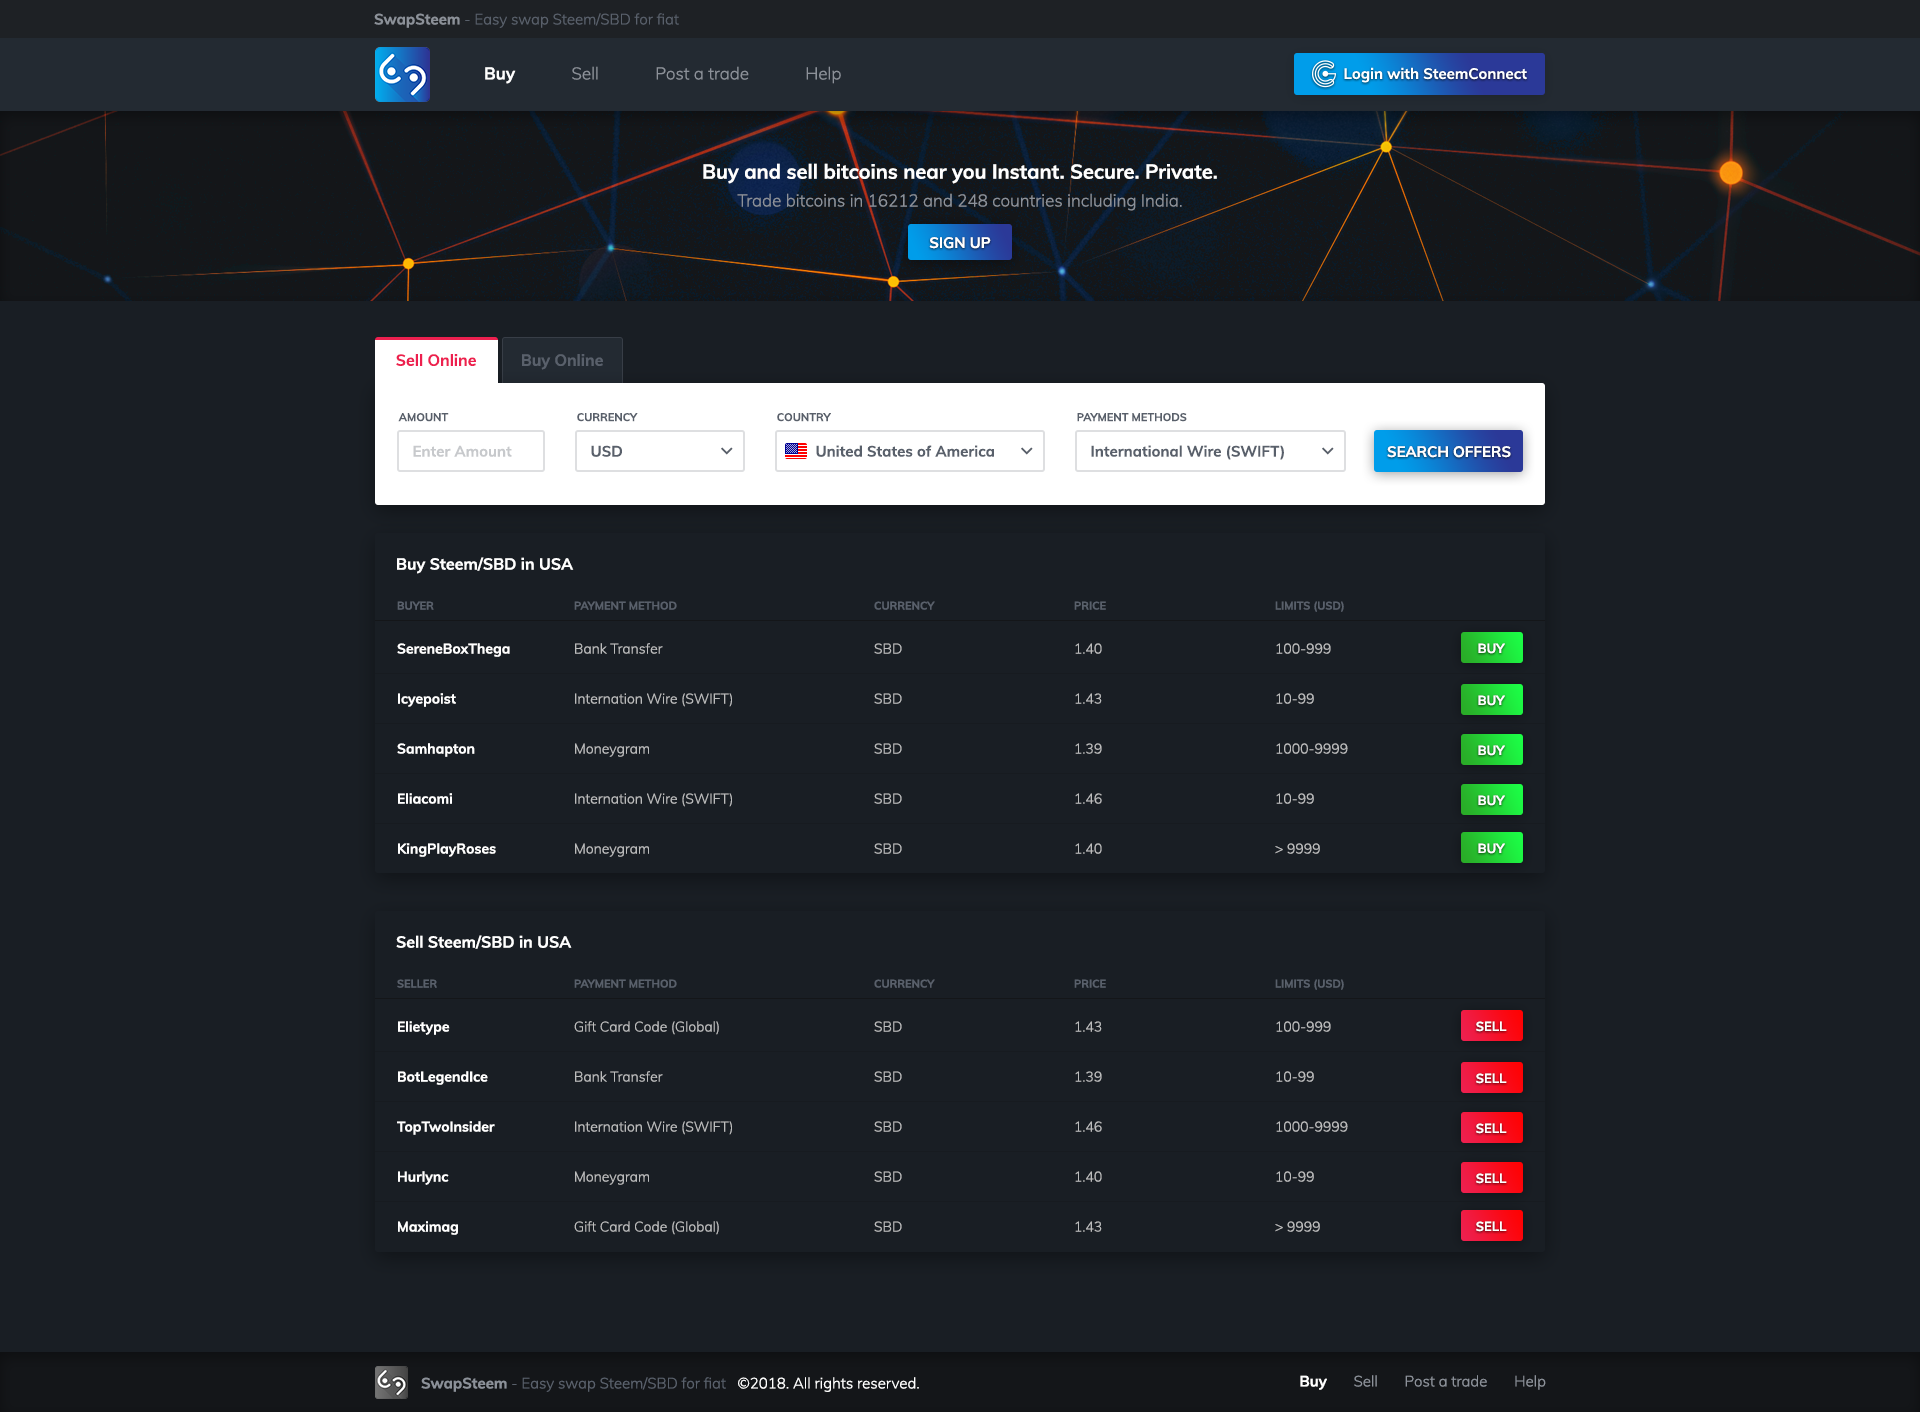
Task: Open the Samhapton buyer profile link
Action: [435, 749]
